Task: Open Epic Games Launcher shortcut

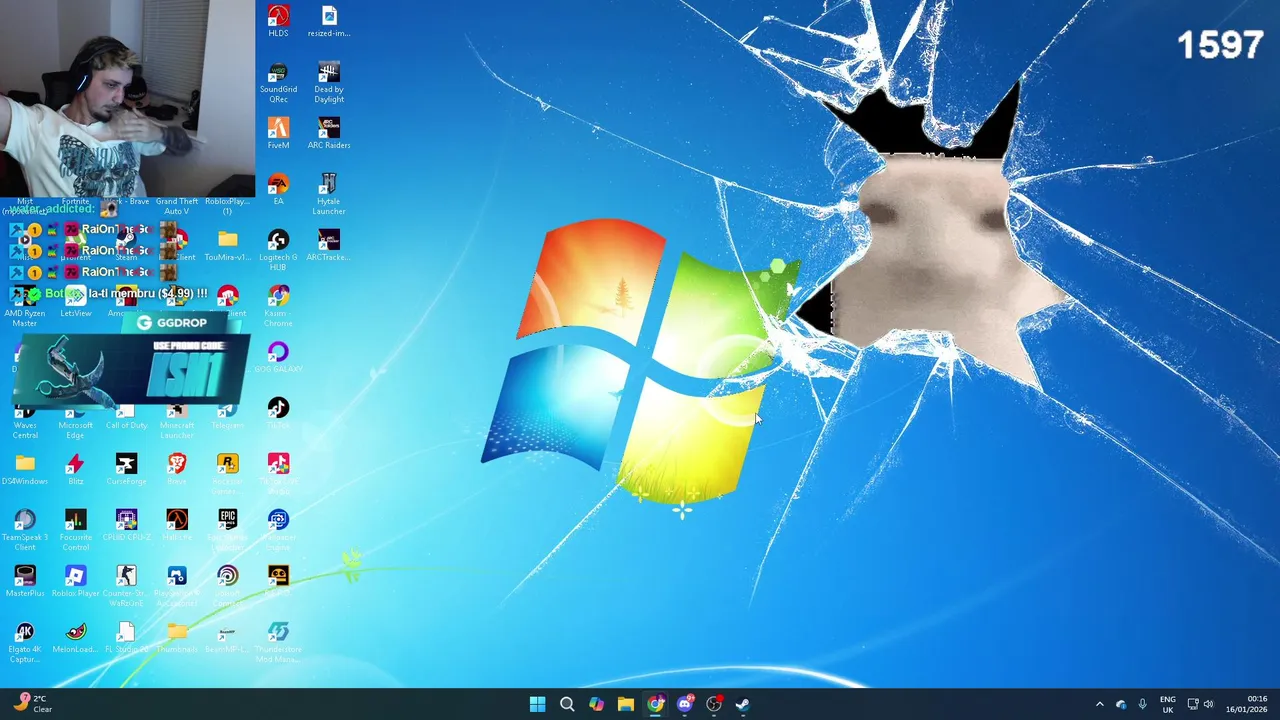Action: tap(228, 530)
